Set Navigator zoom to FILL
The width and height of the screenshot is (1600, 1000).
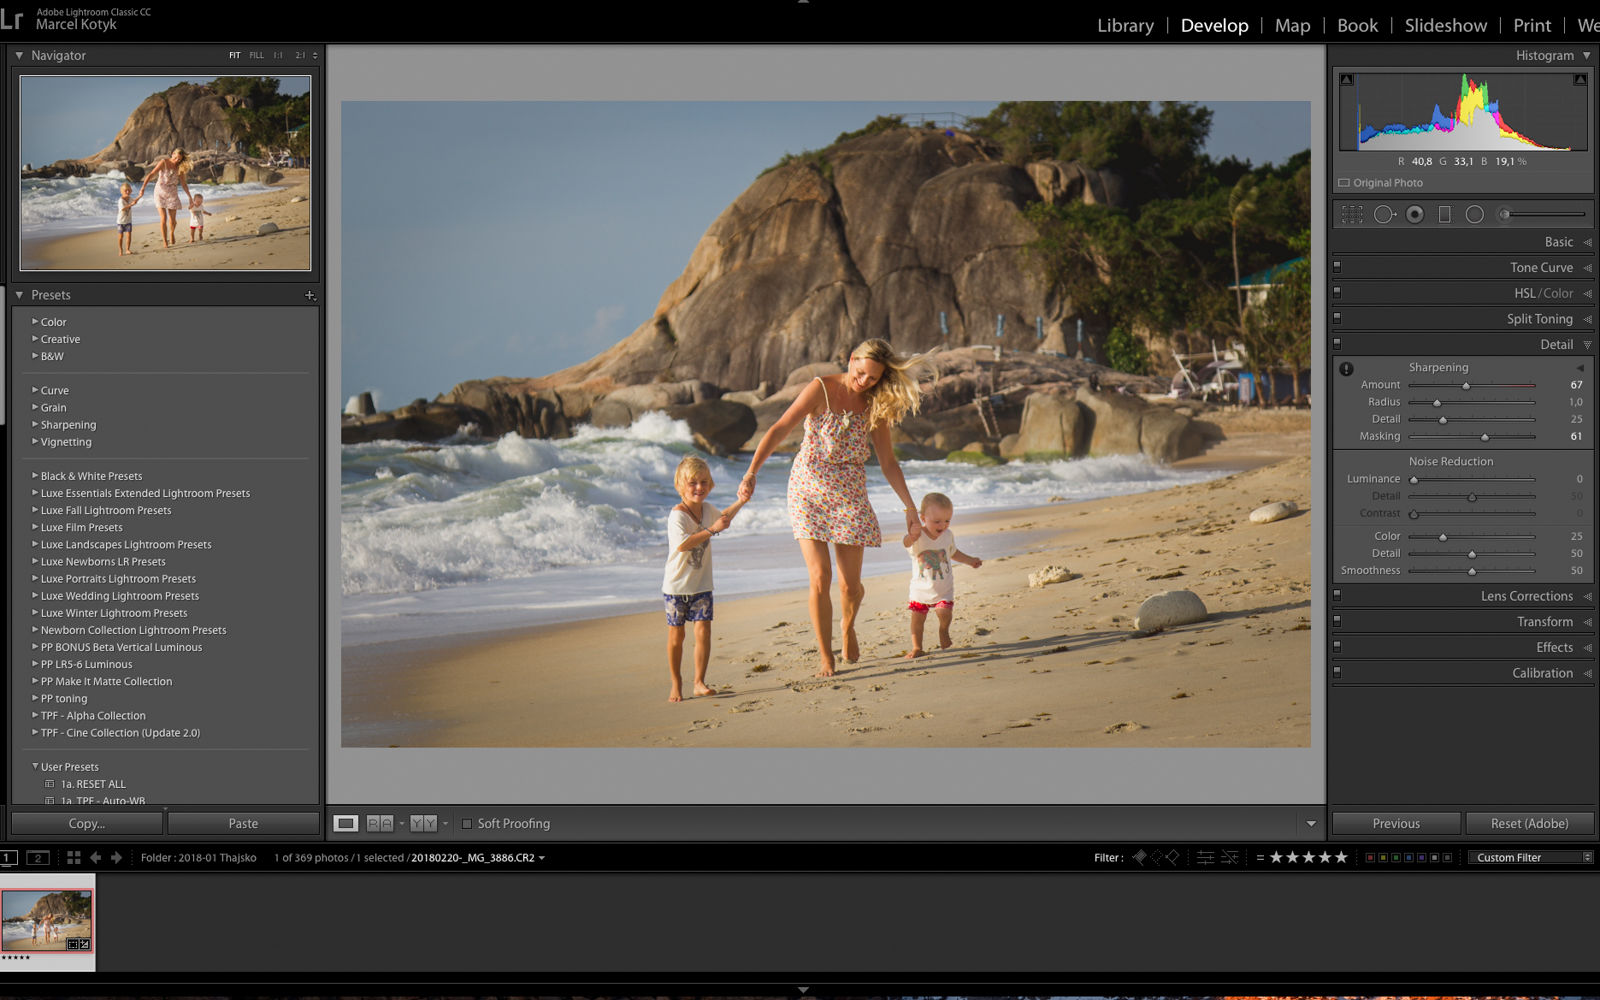pos(257,56)
